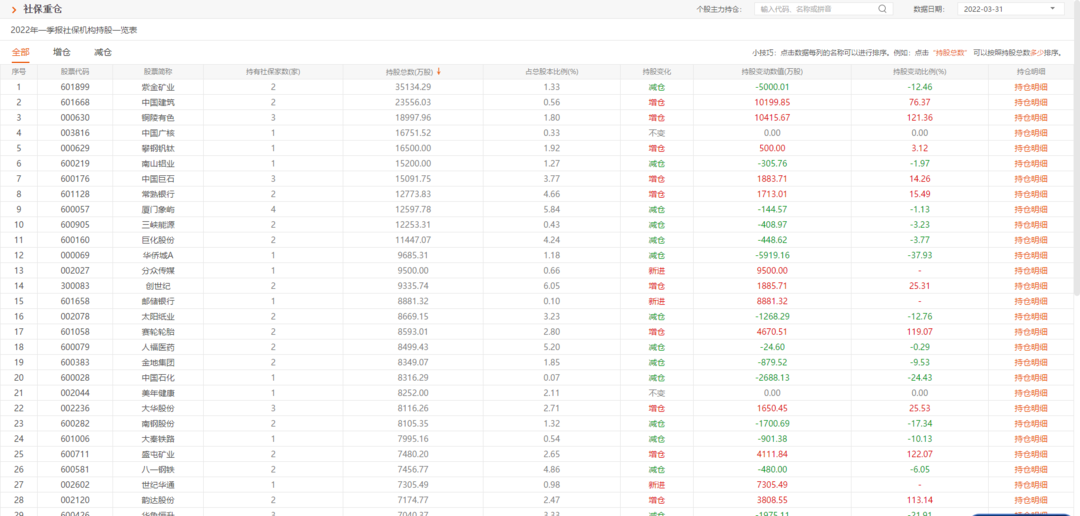
Task: Sort by 持股变动比例(%) column header
Action: (x=920, y=72)
